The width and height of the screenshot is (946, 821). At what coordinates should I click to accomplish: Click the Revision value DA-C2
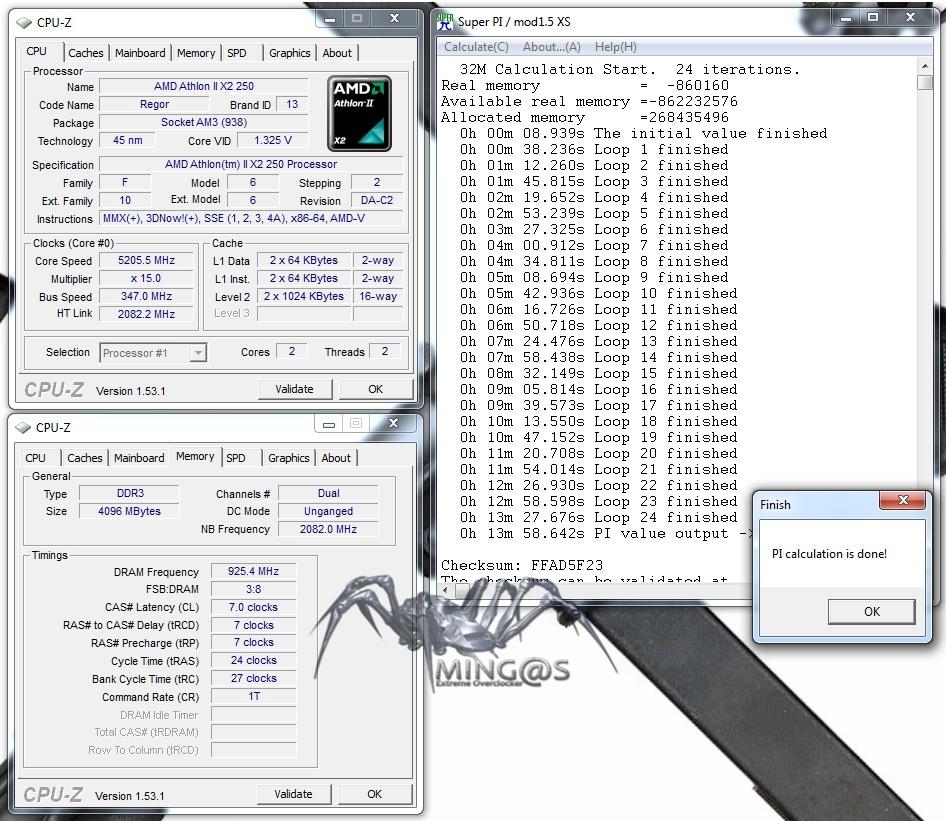[377, 200]
